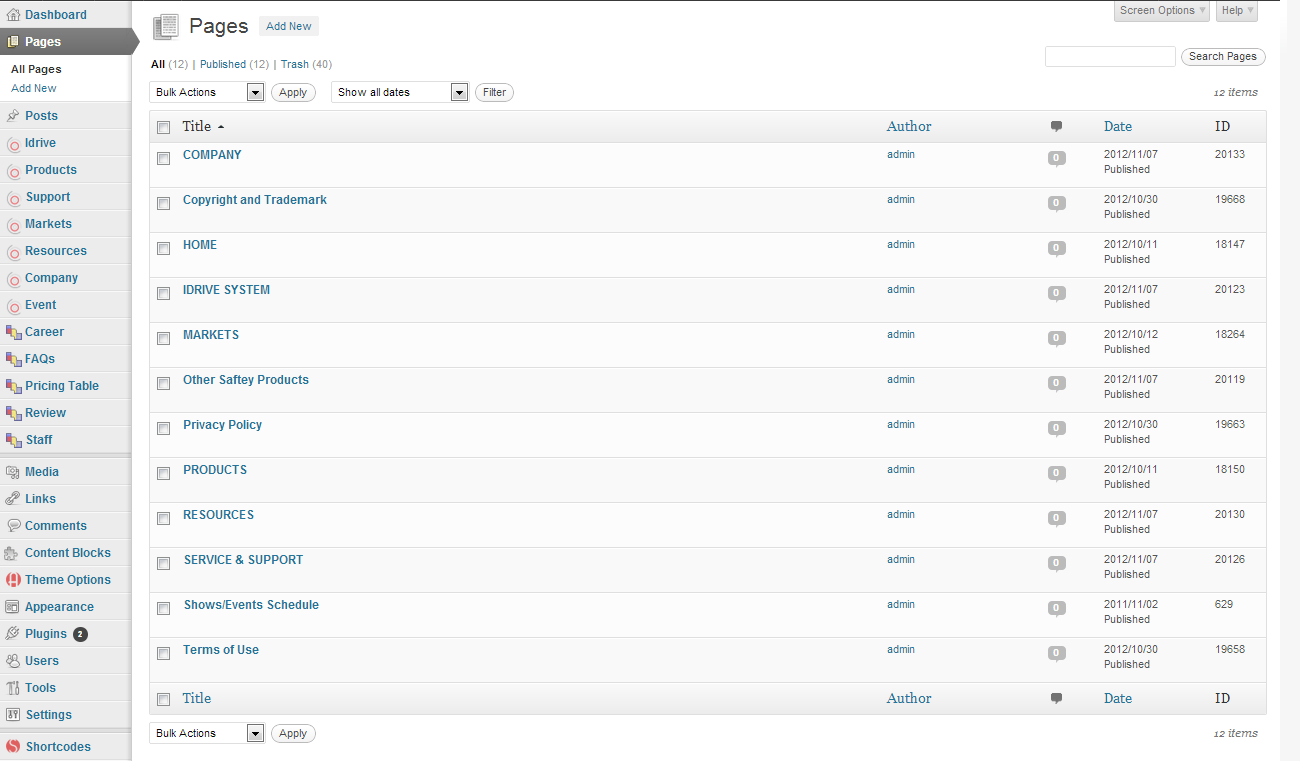Open the Show all dates dropdown

click(x=400, y=92)
